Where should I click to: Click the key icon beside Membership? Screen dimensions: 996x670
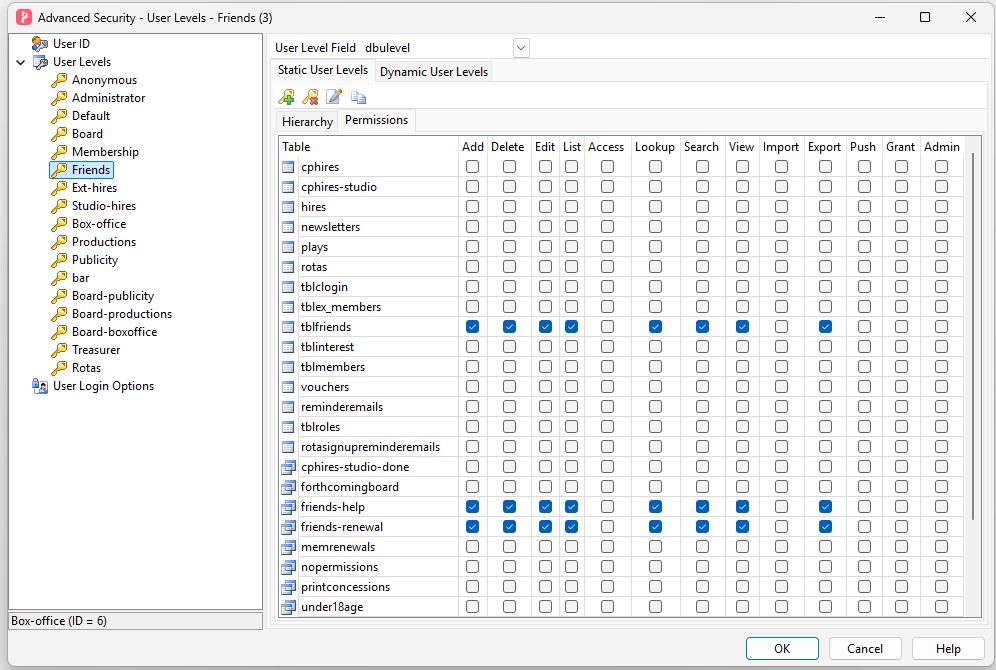click(59, 152)
